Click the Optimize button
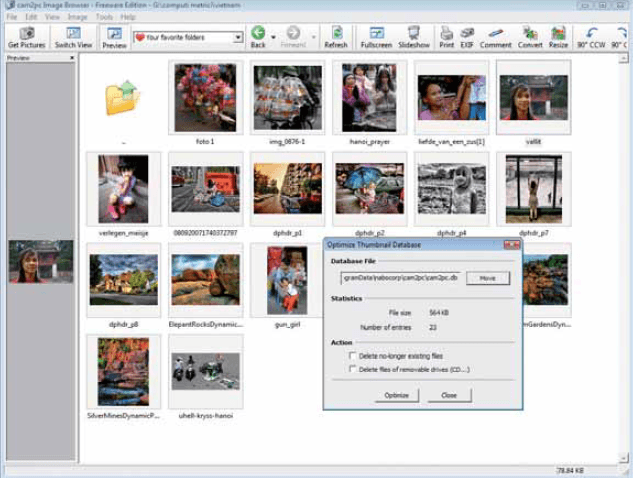633x478 pixels. pyautogui.click(x=396, y=395)
